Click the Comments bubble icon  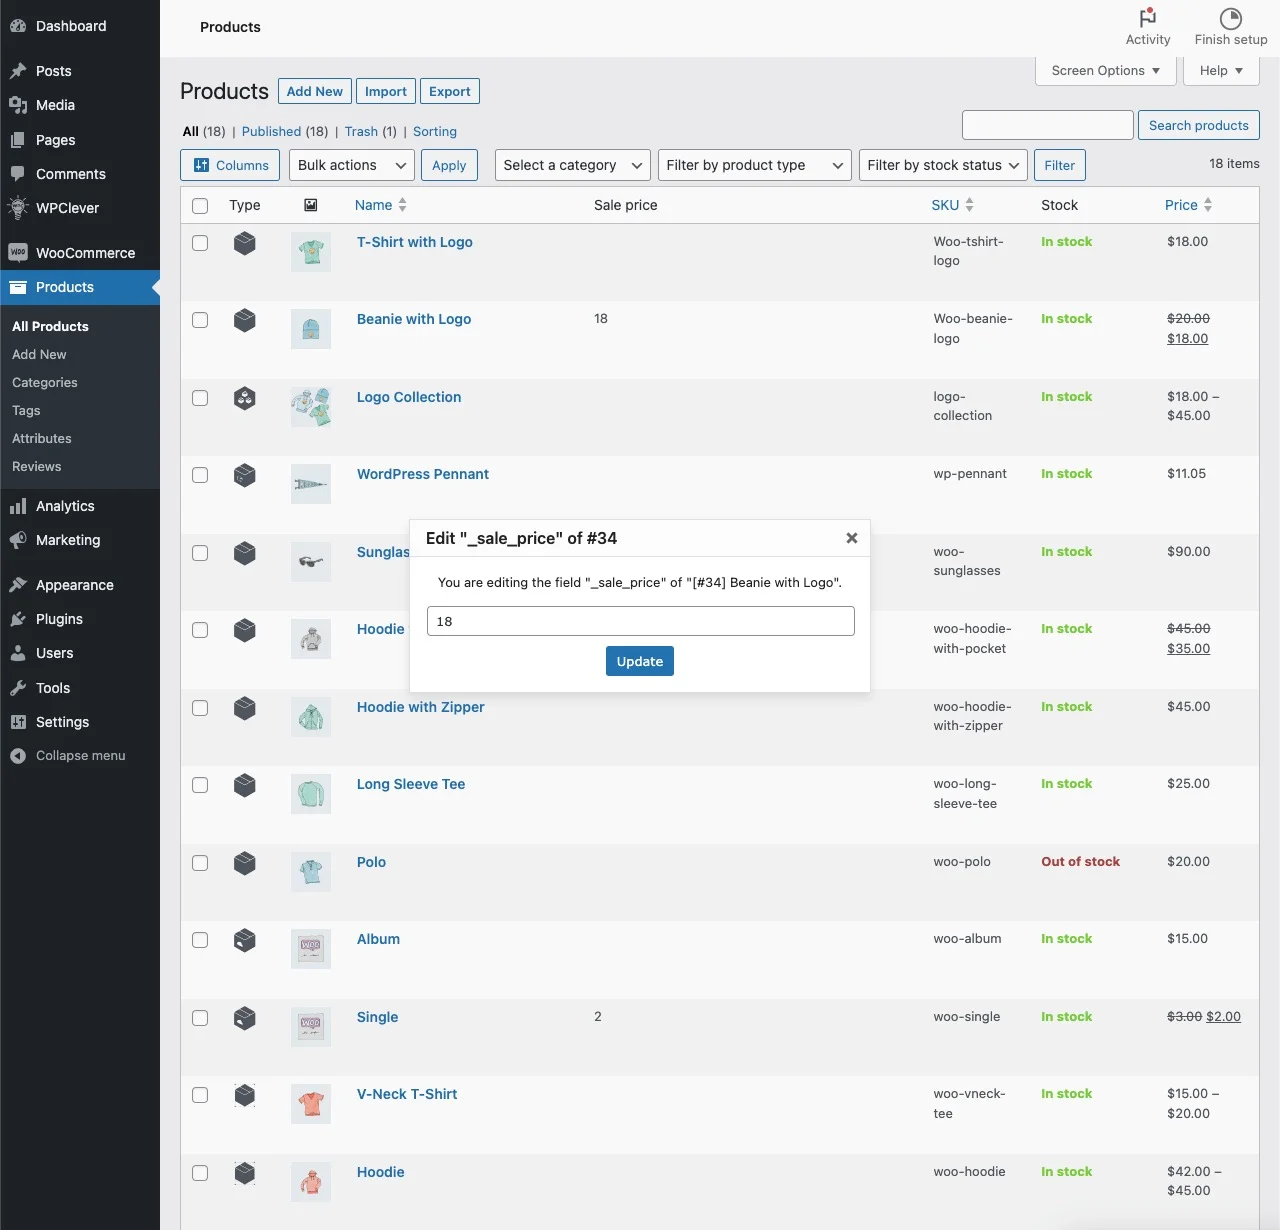coord(18,174)
